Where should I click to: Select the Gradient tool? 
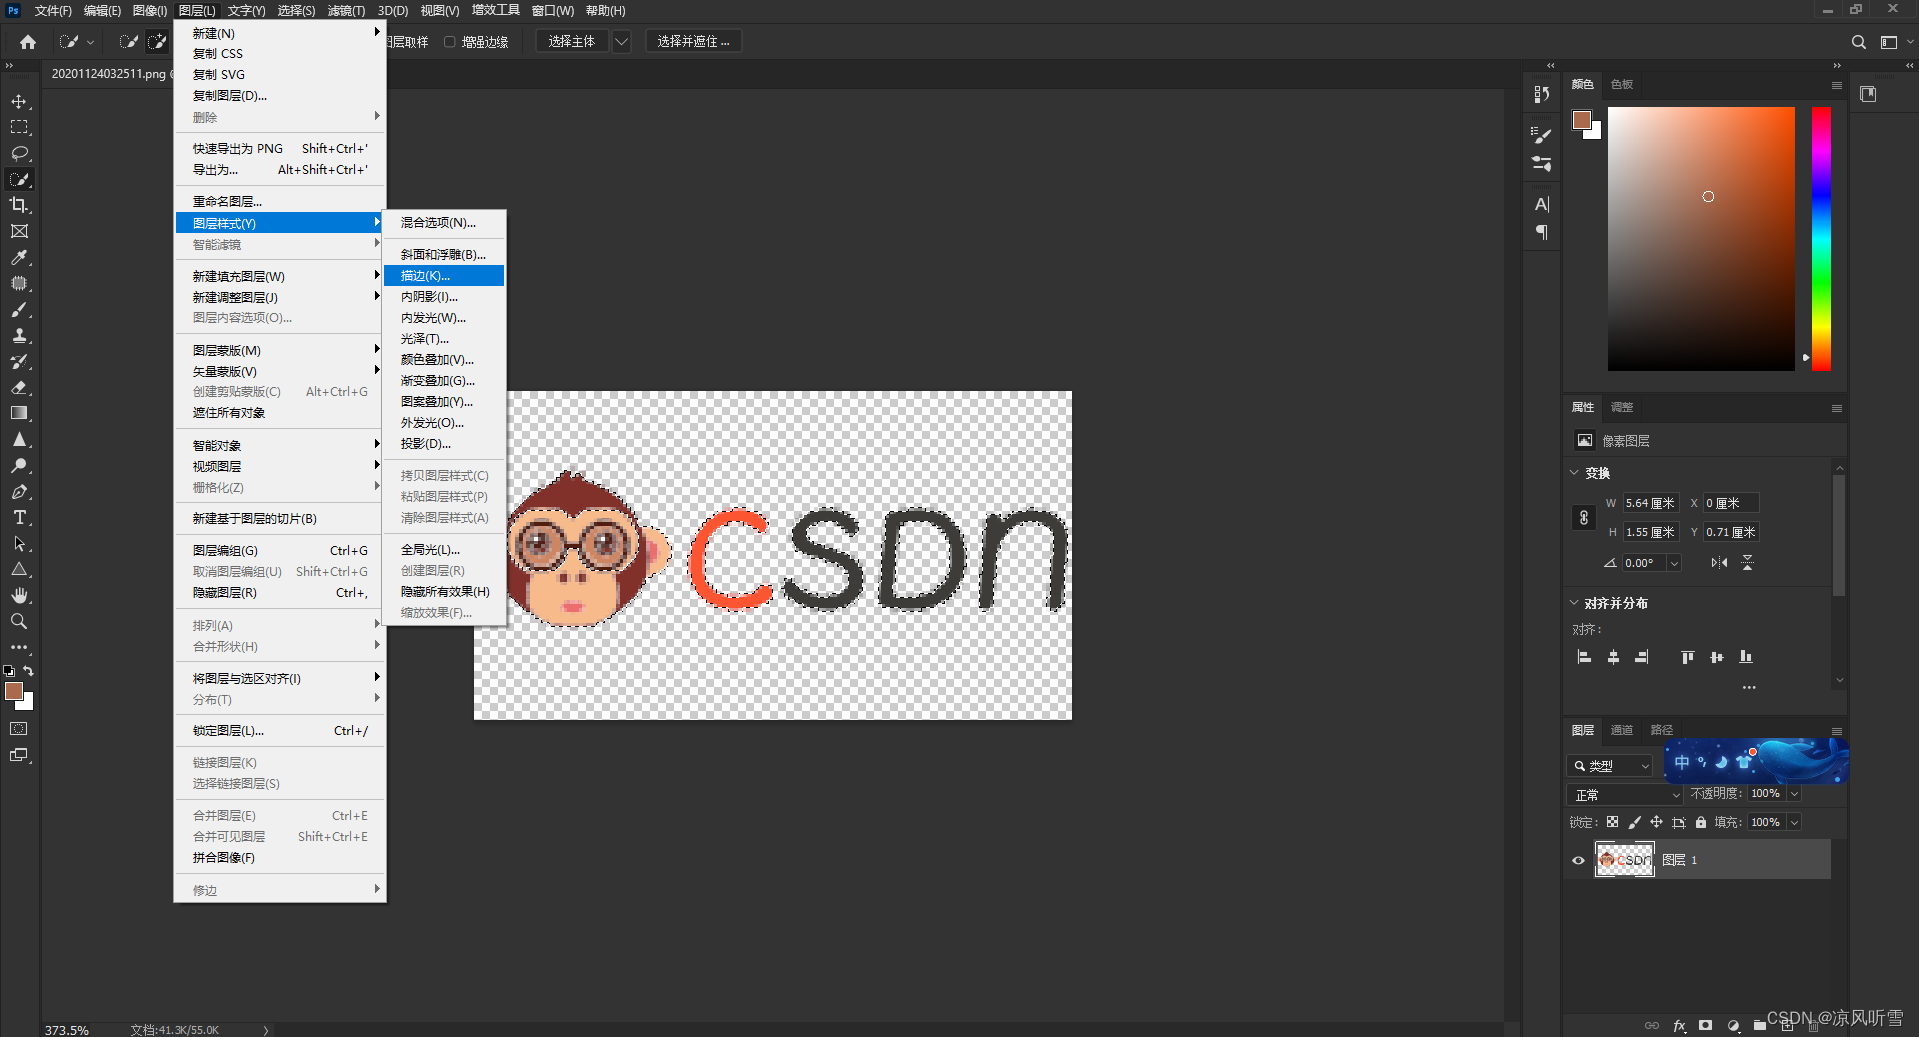pos(19,413)
